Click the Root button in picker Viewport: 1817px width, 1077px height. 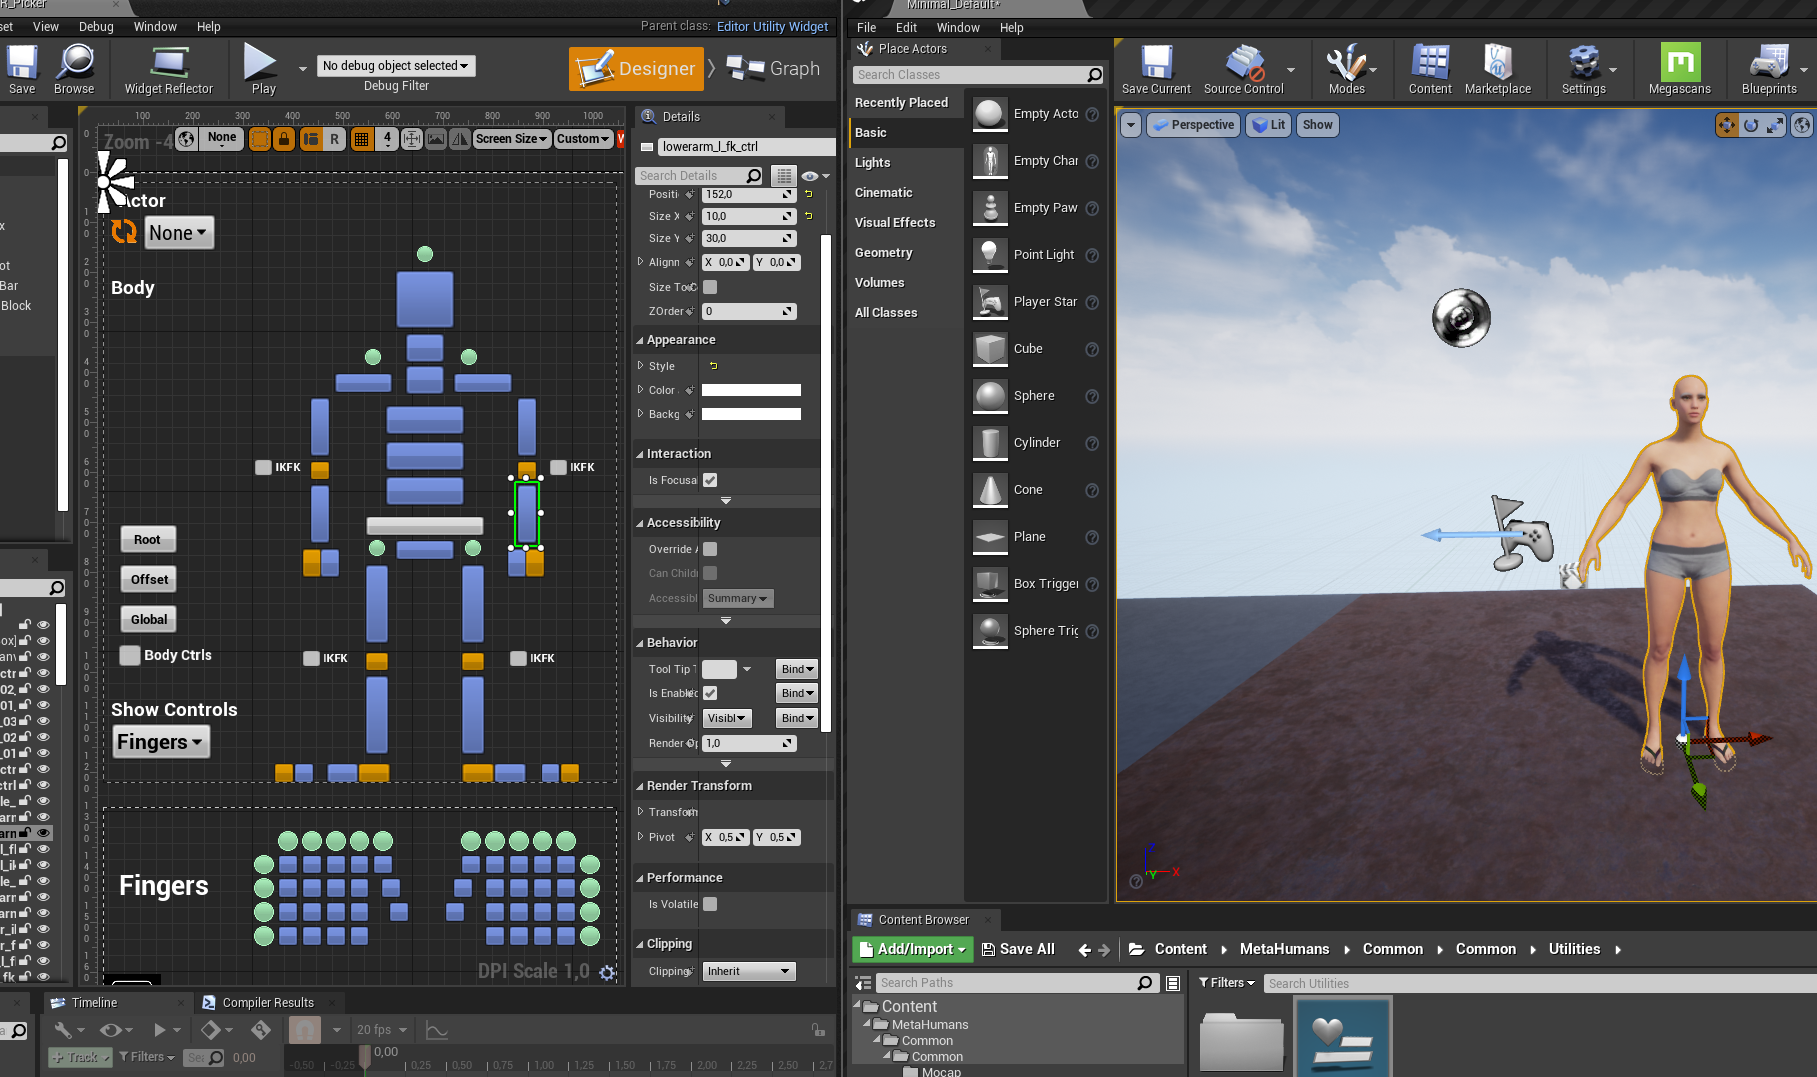(x=147, y=540)
